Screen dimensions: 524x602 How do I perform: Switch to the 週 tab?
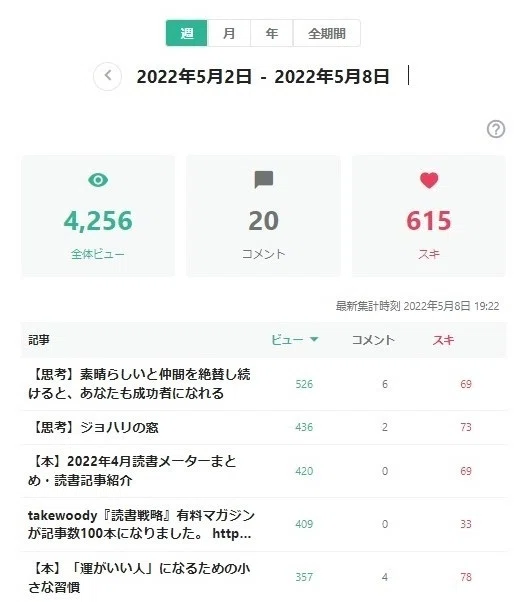(x=187, y=33)
